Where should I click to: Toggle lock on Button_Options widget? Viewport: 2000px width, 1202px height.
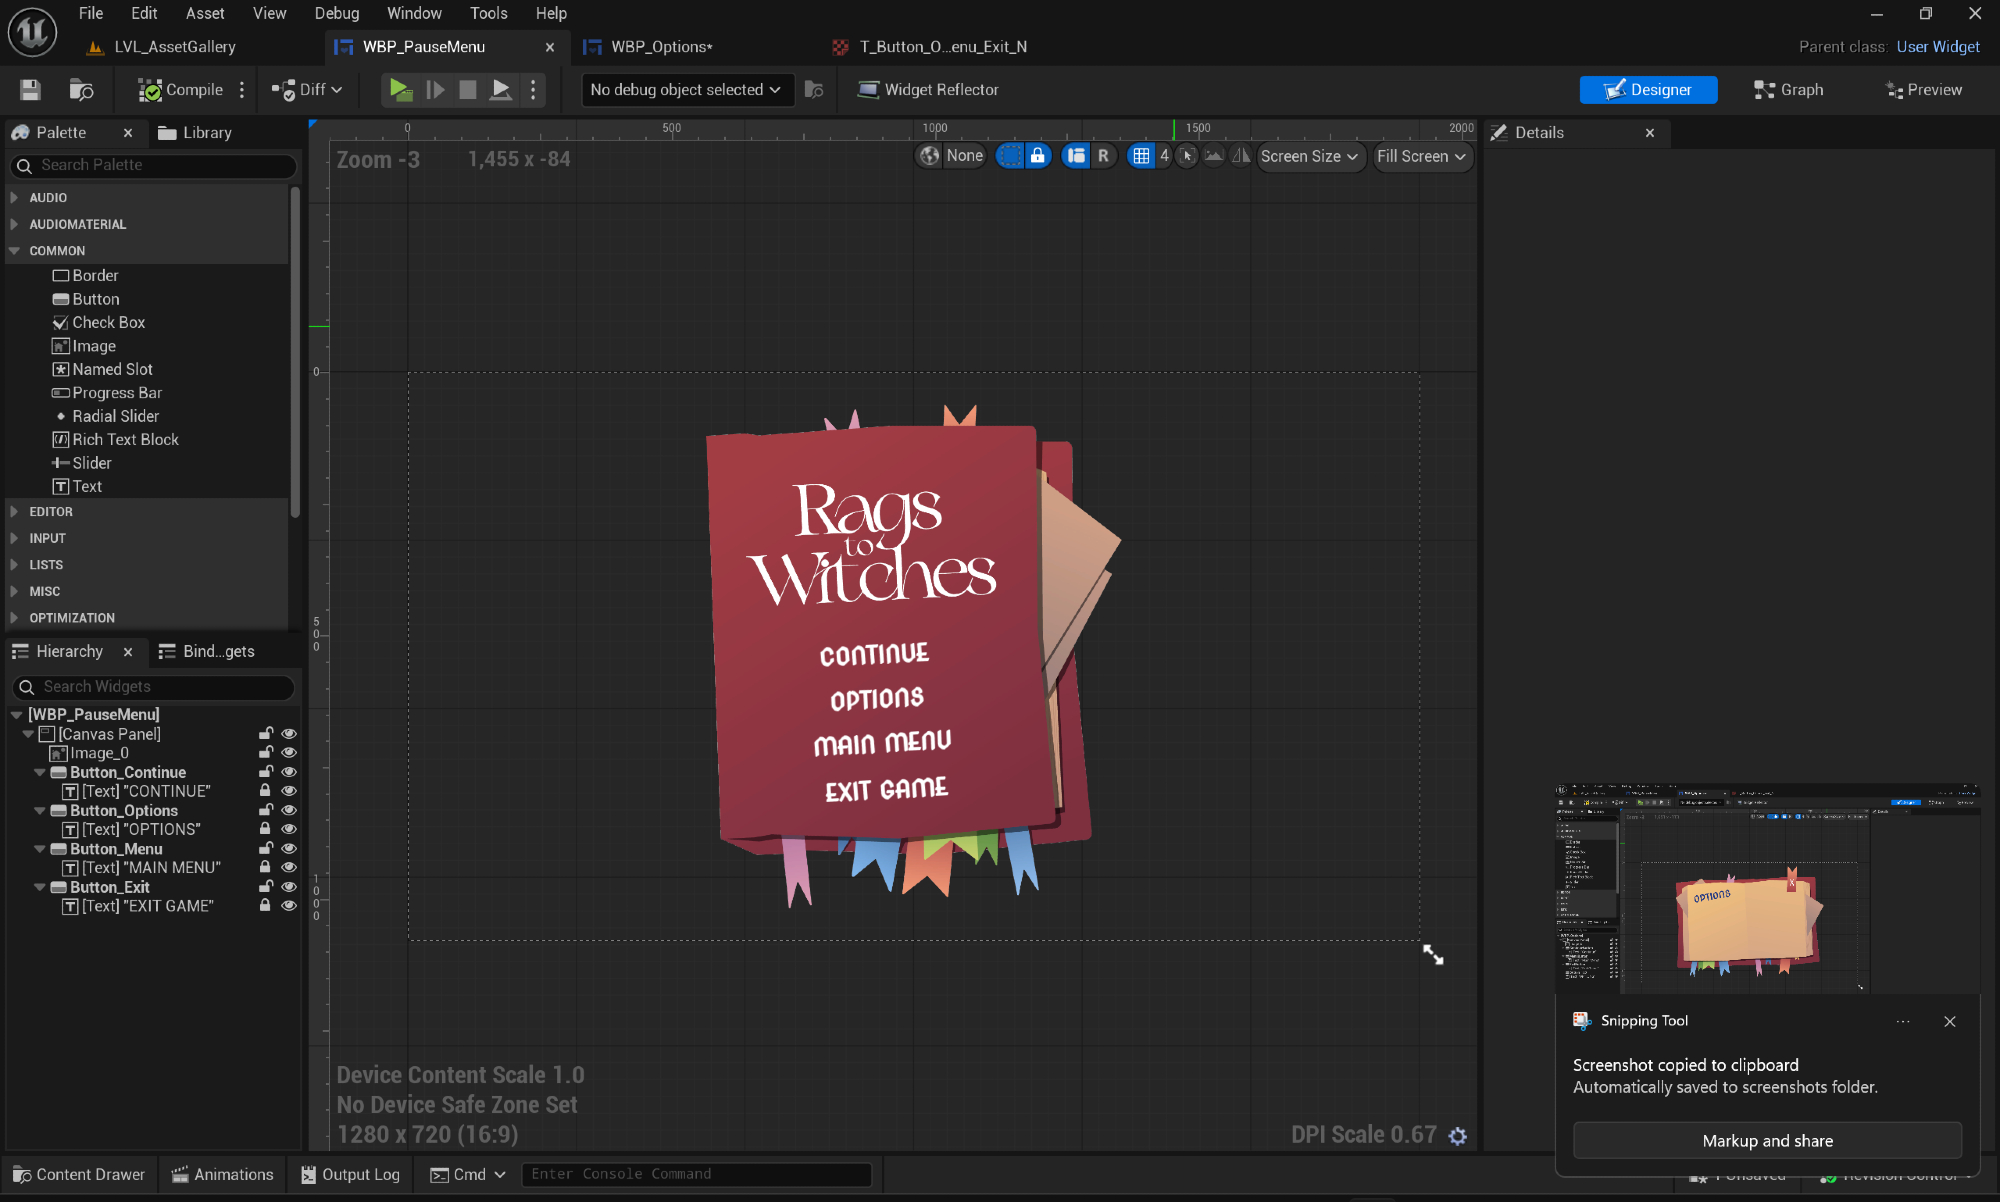tap(266, 810)
